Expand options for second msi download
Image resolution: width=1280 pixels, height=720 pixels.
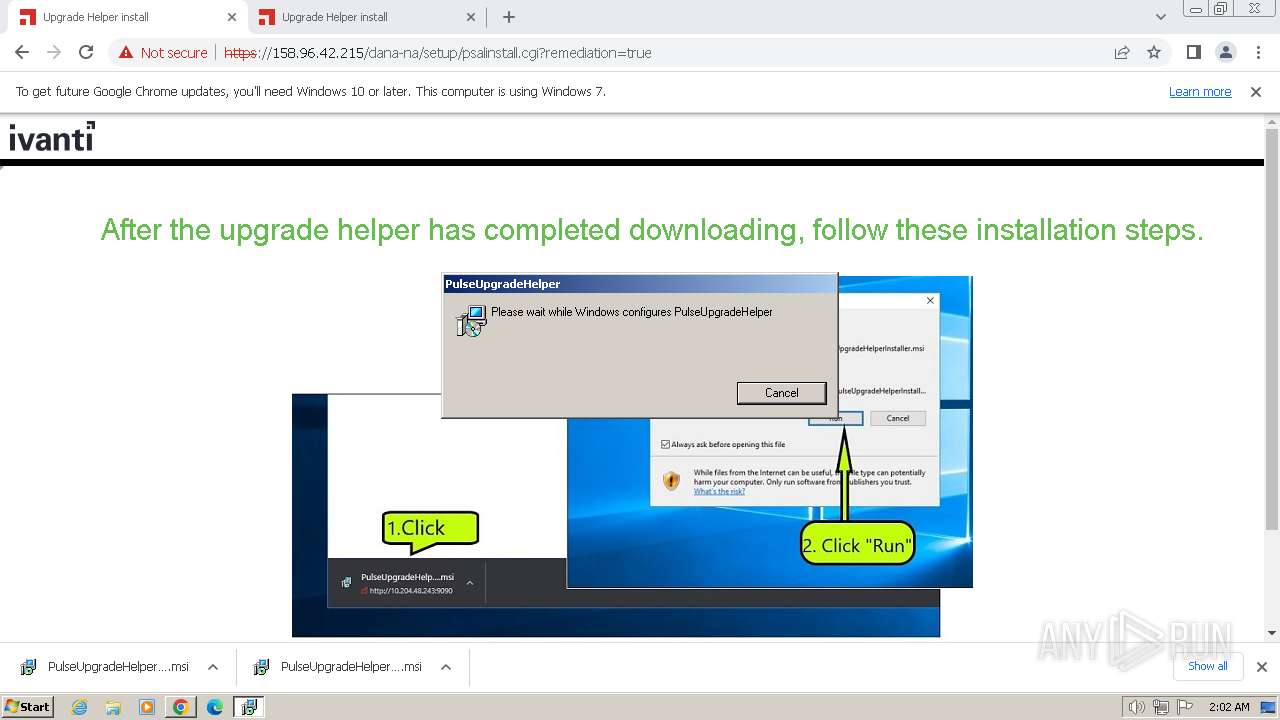click(445, 667)
